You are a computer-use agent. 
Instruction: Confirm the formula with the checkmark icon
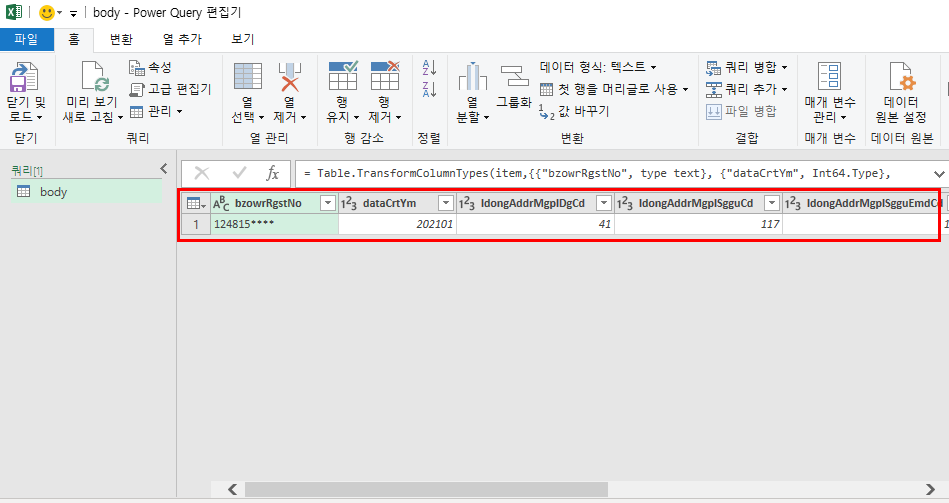(x=239, y=174)
